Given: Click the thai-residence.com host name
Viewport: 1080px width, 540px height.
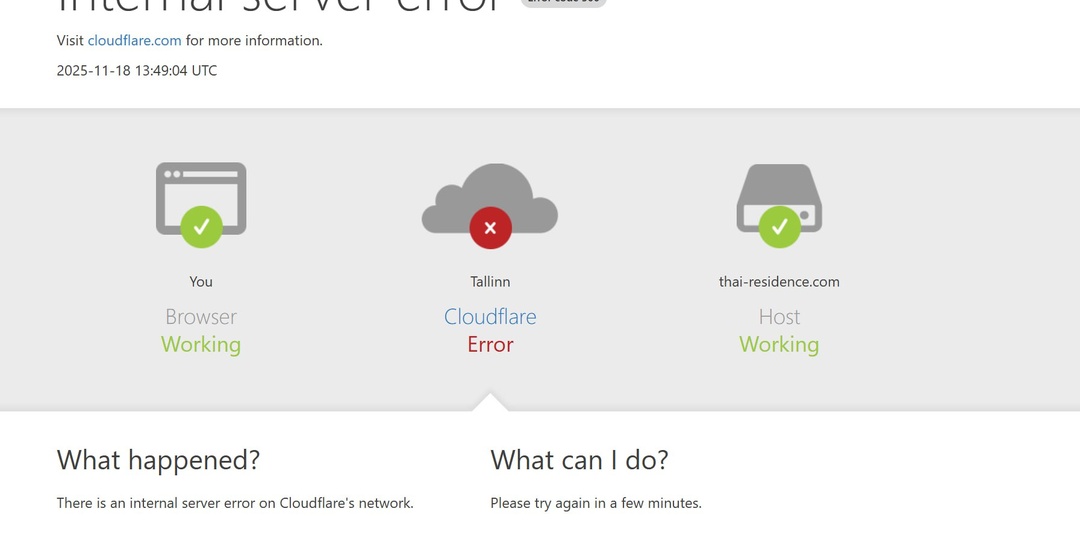Looking at the screenshot, I should [779, 282].
